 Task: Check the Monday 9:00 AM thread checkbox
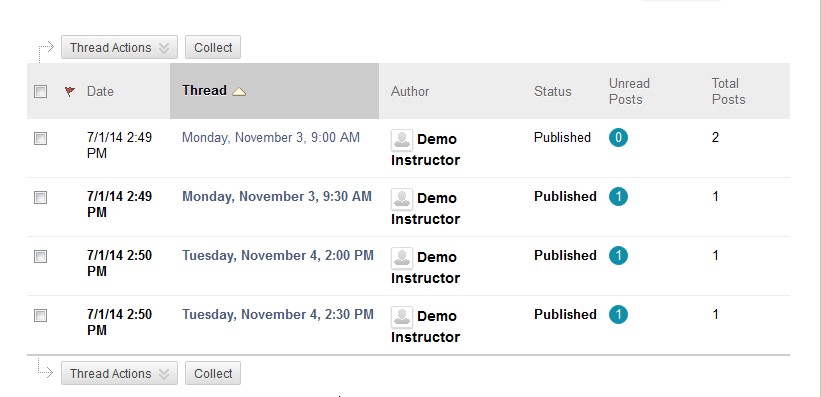(40, 138)
